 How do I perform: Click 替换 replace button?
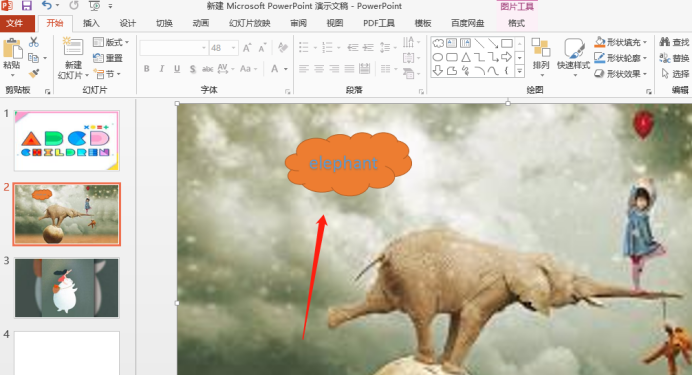[674, 58]
